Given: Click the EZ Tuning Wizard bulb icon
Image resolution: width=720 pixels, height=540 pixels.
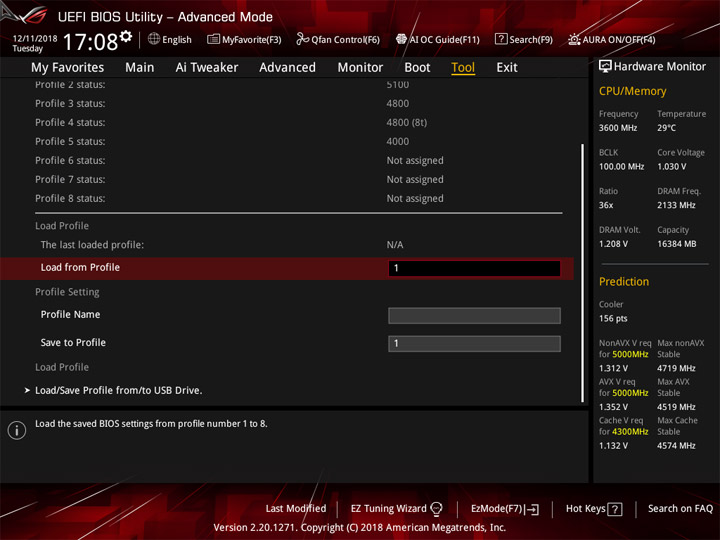Looking at the screenshot, I should point(436,508).
